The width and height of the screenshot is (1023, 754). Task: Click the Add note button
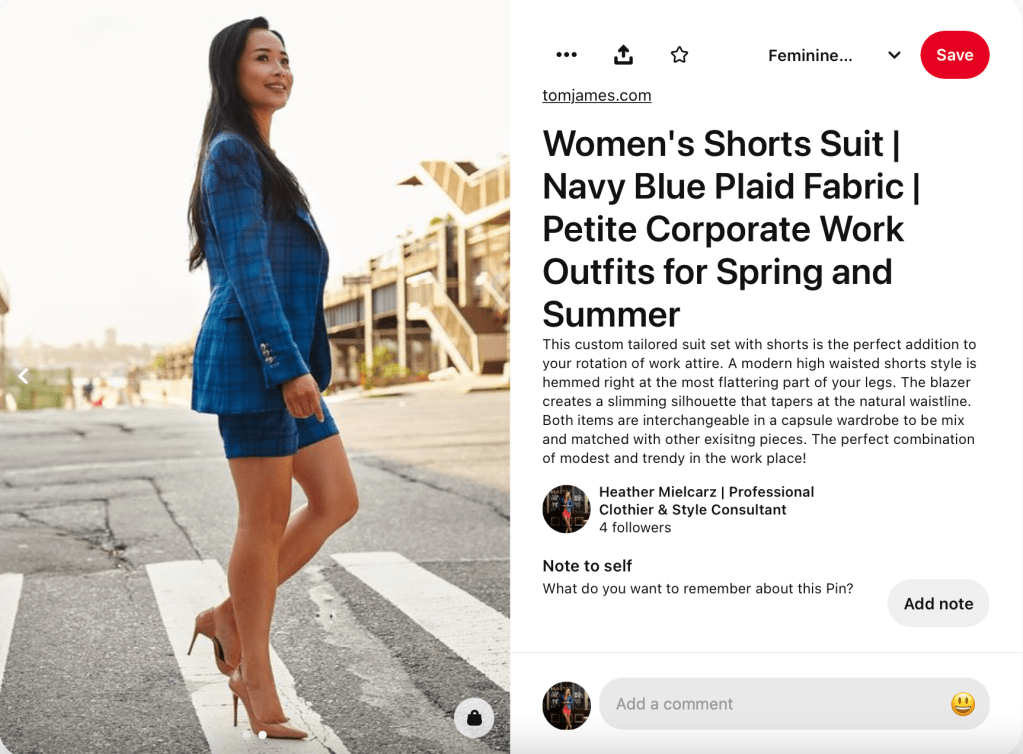coord(938,603)
